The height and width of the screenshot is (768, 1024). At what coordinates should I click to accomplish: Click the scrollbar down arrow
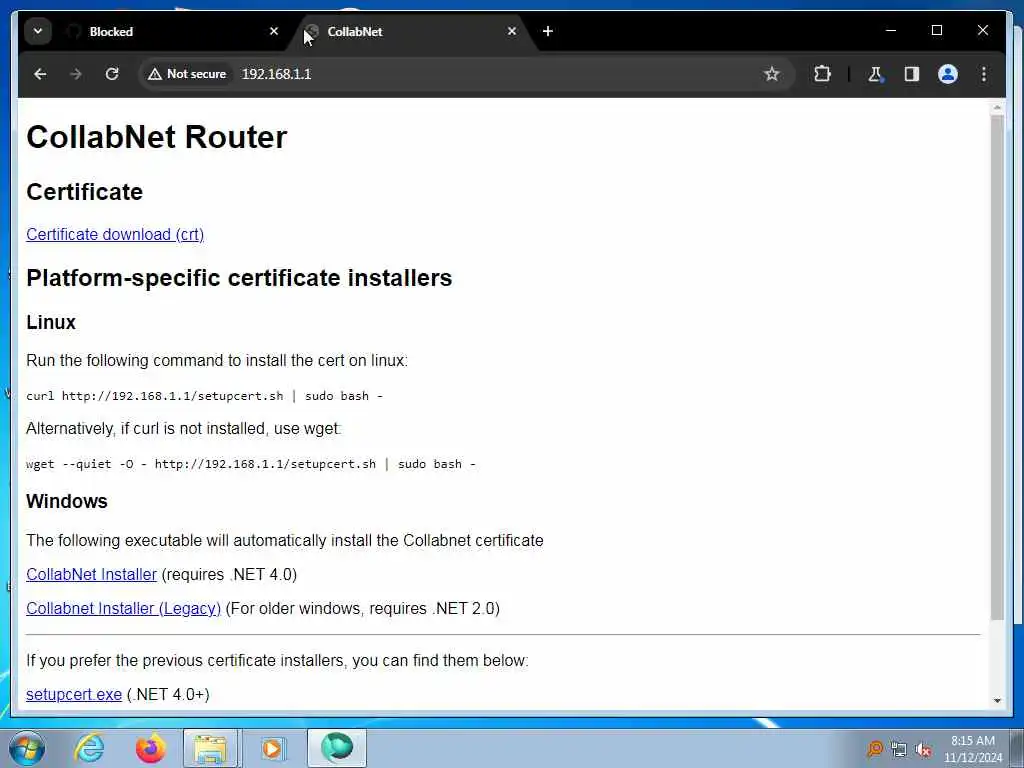coord(997,700)
